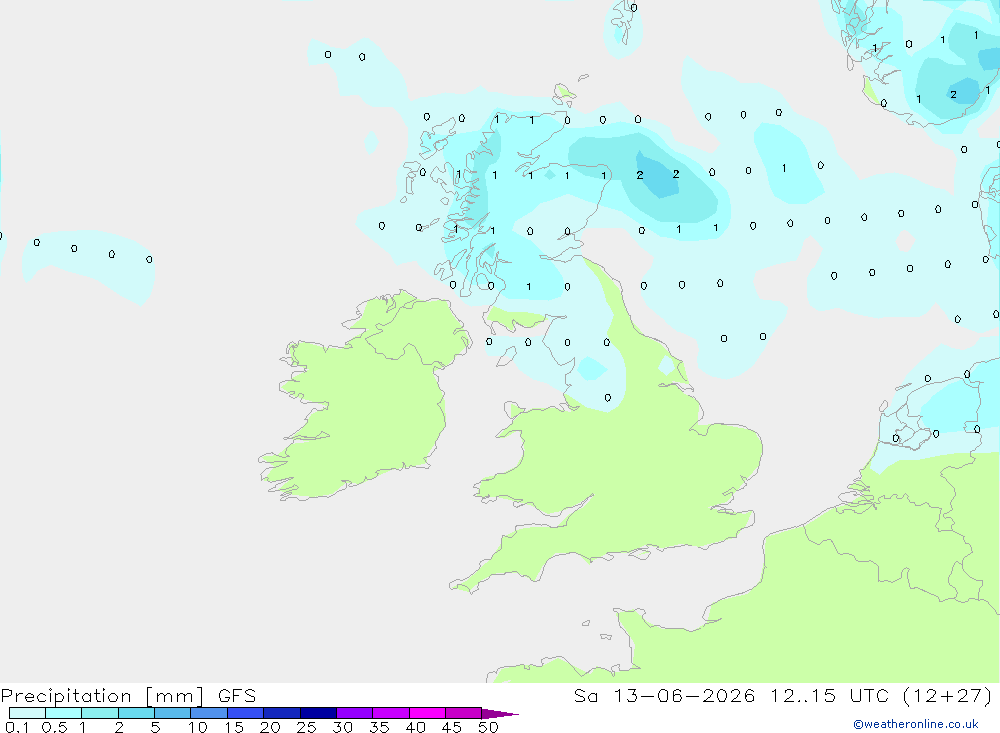Click the 'GFS' model label
The image size is (1000, 733).
click(x=237, y=696)
